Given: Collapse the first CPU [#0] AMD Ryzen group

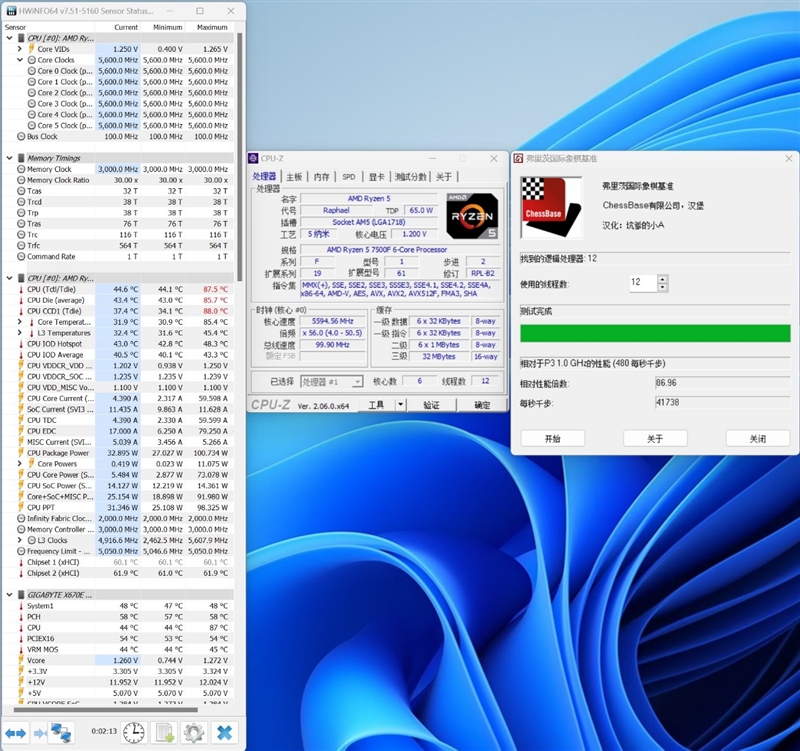Looking at the screenshot, I should pyautogui.click(x=9, y=38).
